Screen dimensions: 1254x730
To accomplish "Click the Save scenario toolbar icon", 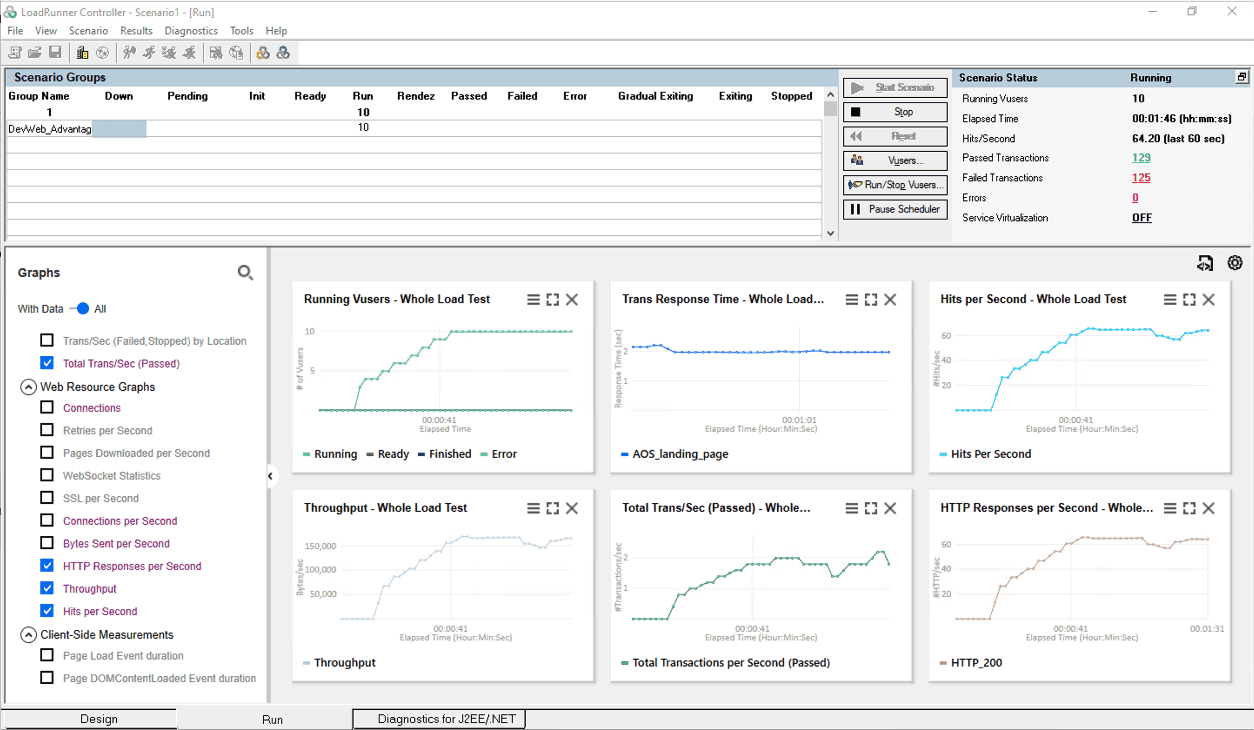I will click(55, 53).
